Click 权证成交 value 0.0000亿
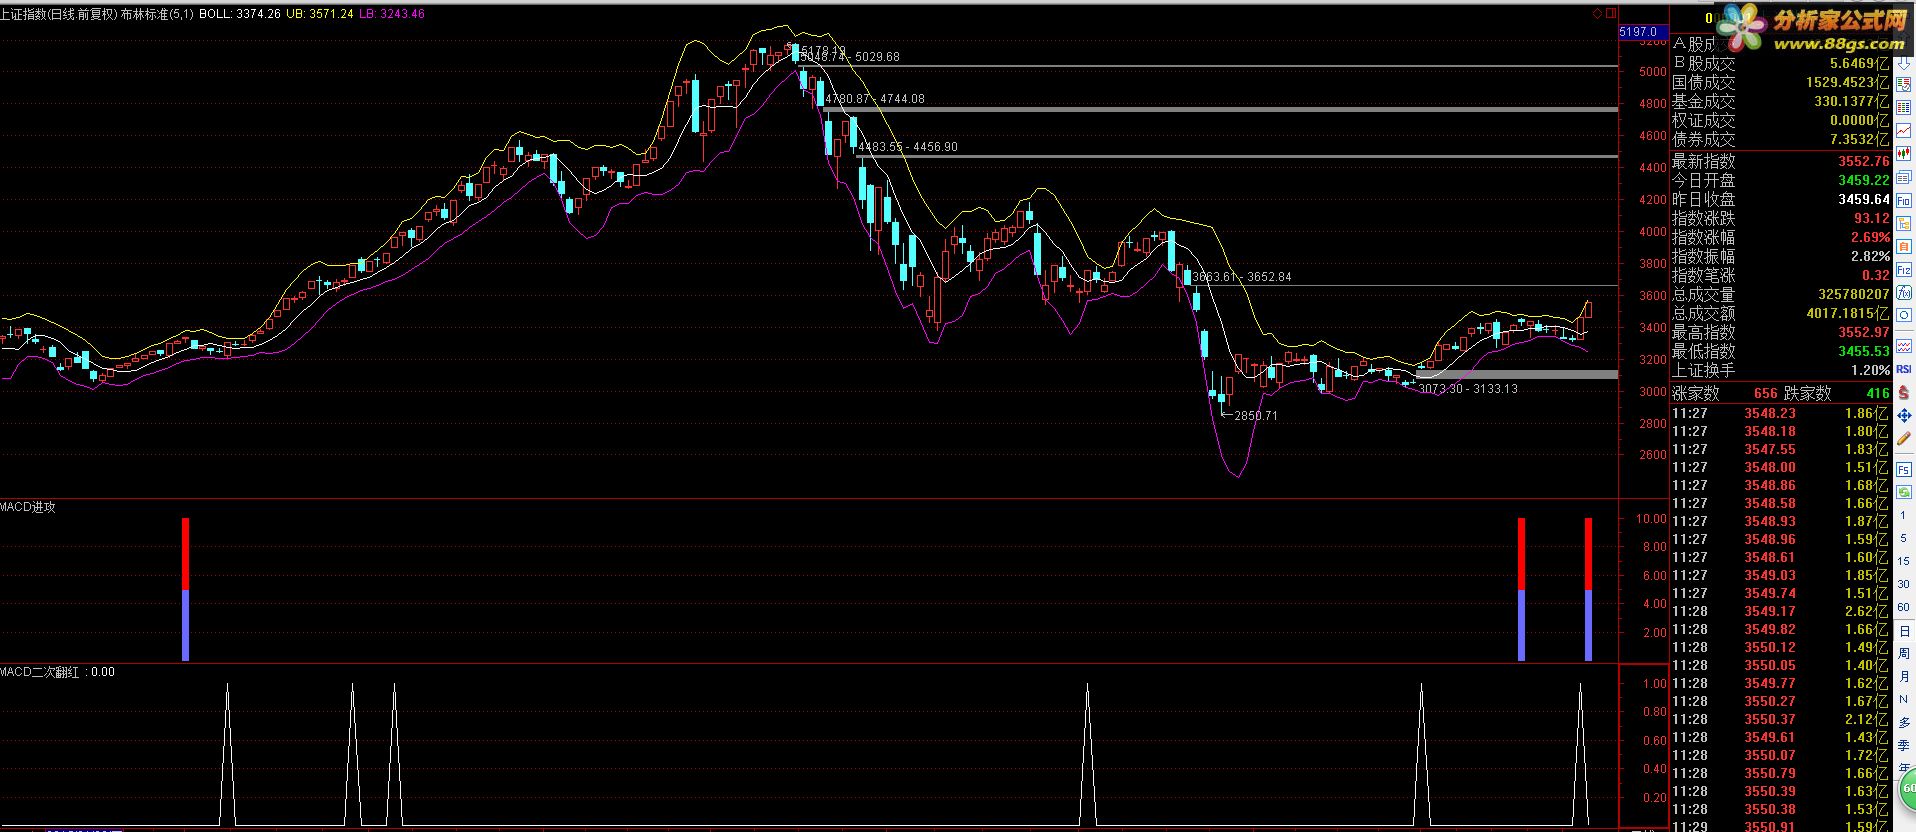The height and width of the screenshot is (832, 1916). [x=1860, y=121]
